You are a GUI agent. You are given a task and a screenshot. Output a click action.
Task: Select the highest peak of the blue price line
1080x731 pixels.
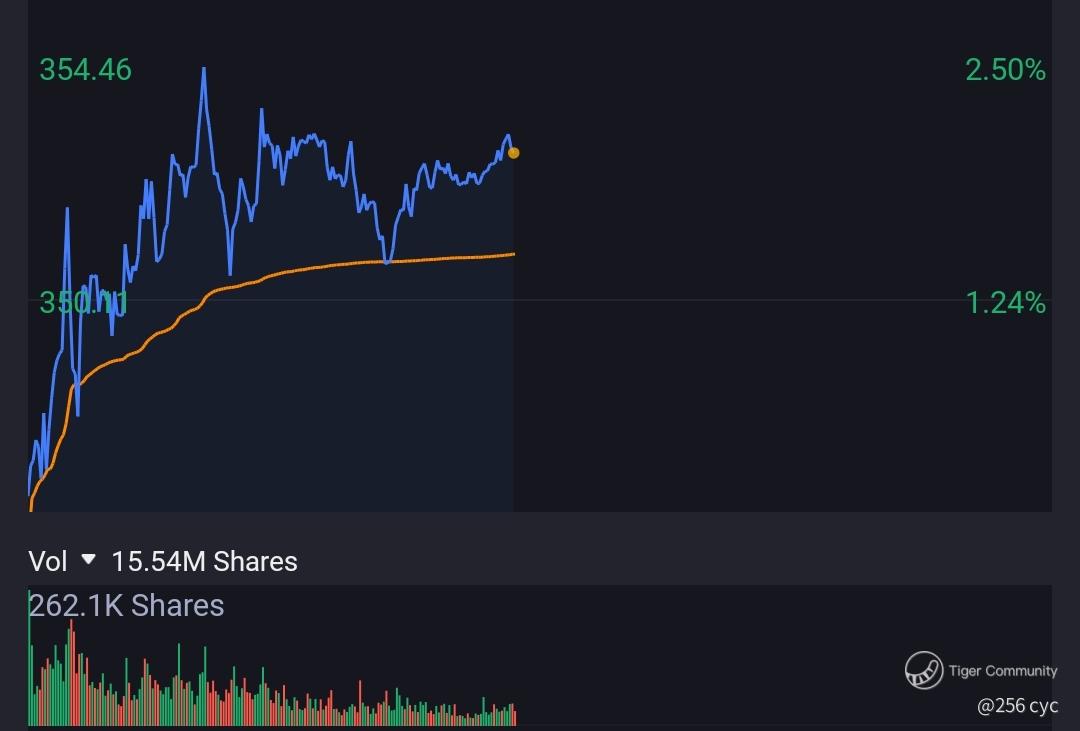[x=204, y=69]
